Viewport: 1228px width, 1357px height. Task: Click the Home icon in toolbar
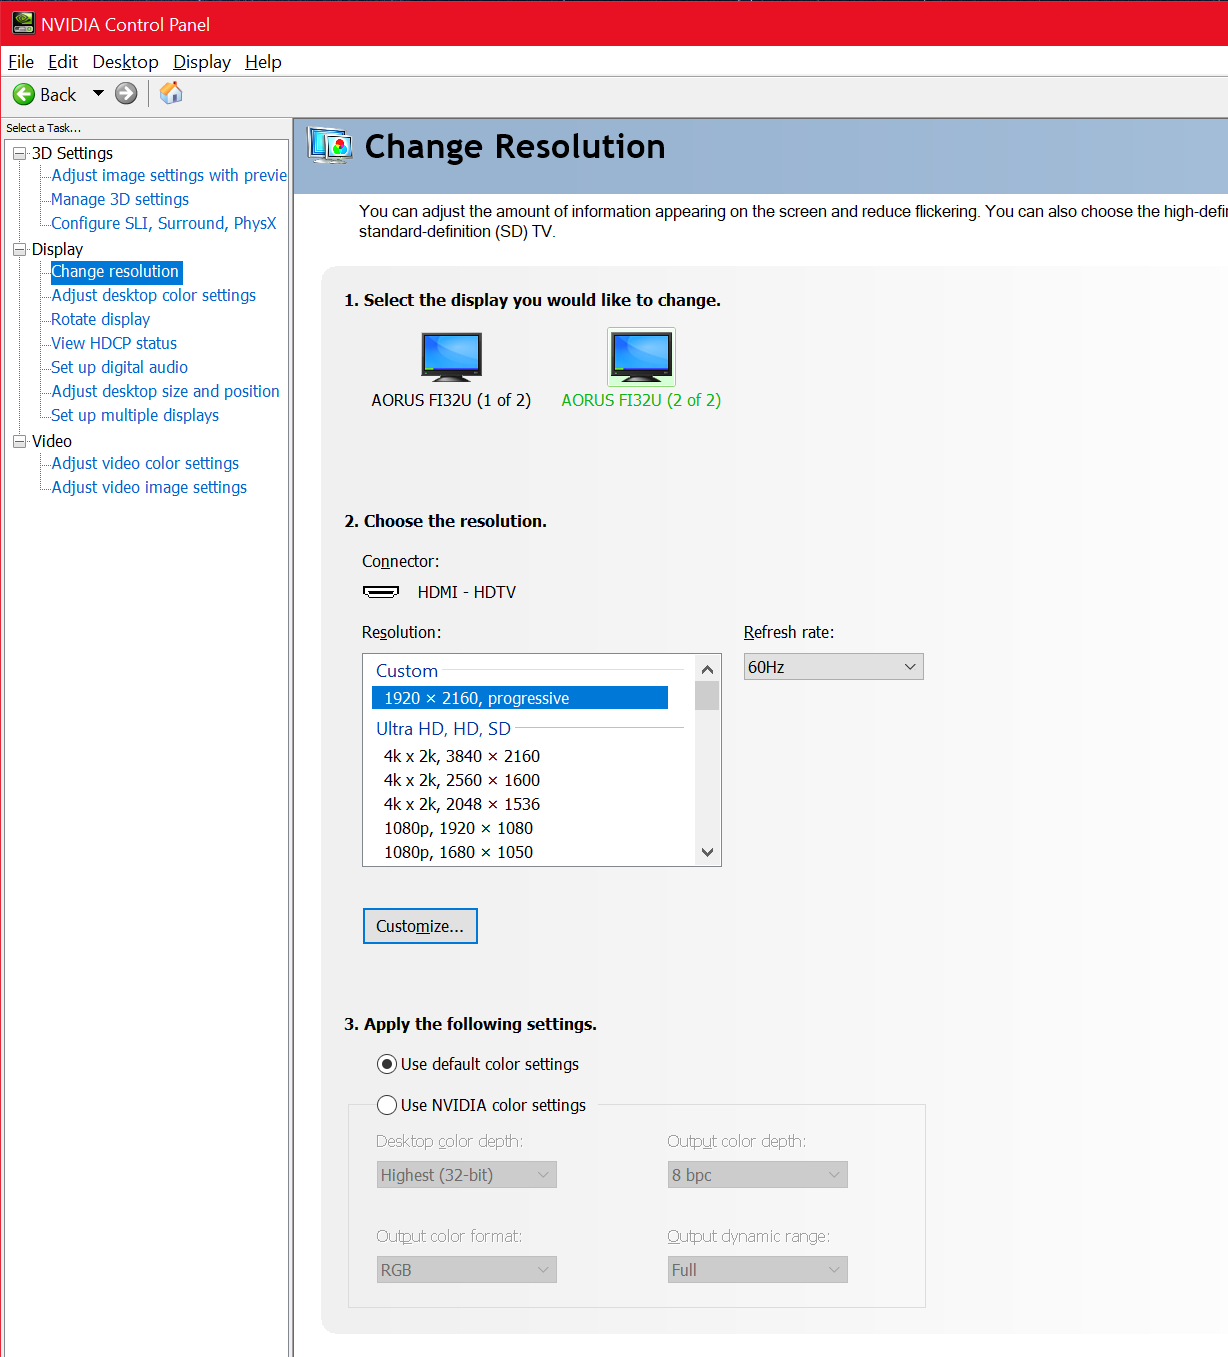click(x=171, y=93)
